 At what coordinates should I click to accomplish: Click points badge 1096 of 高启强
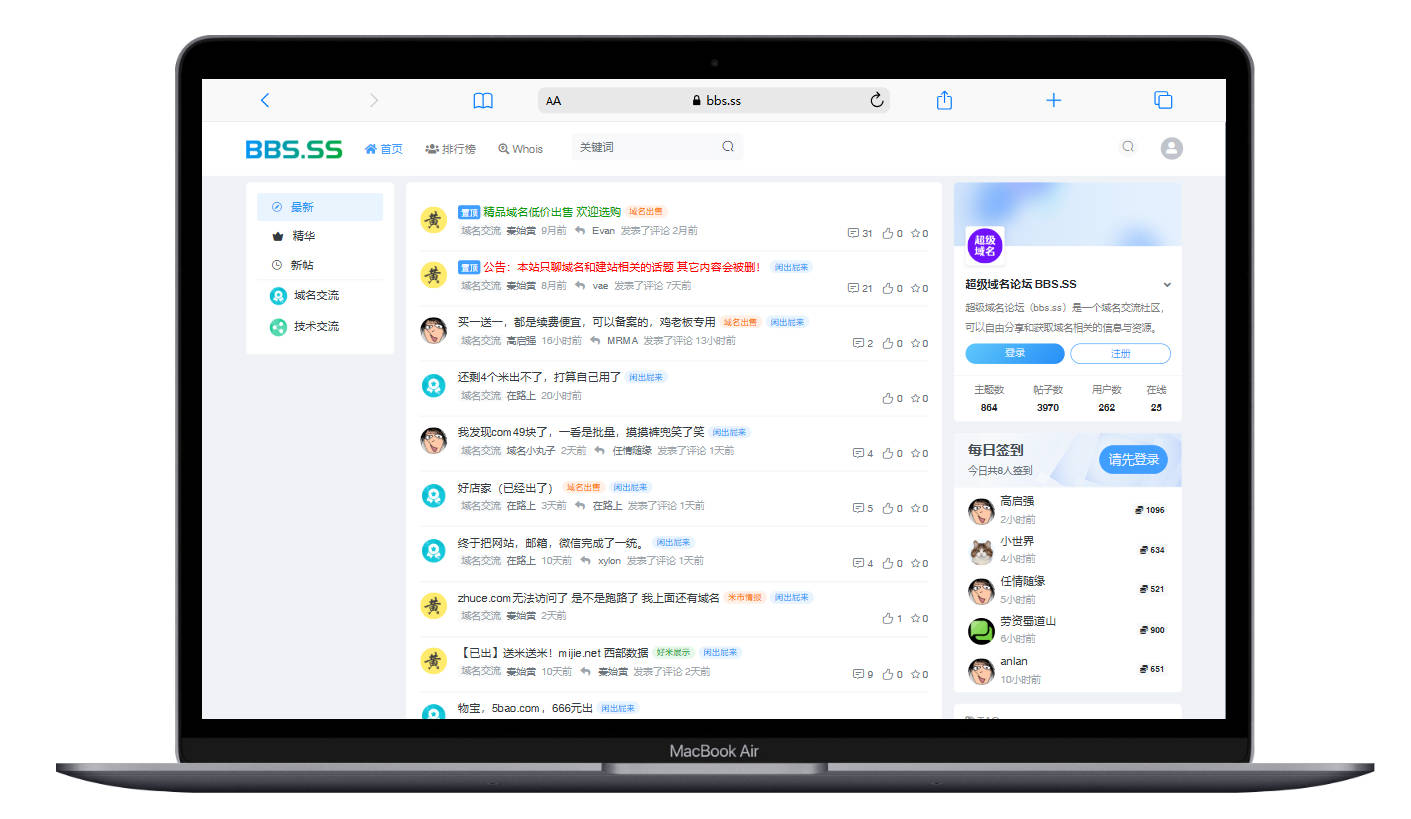(x=1151, y=510)
